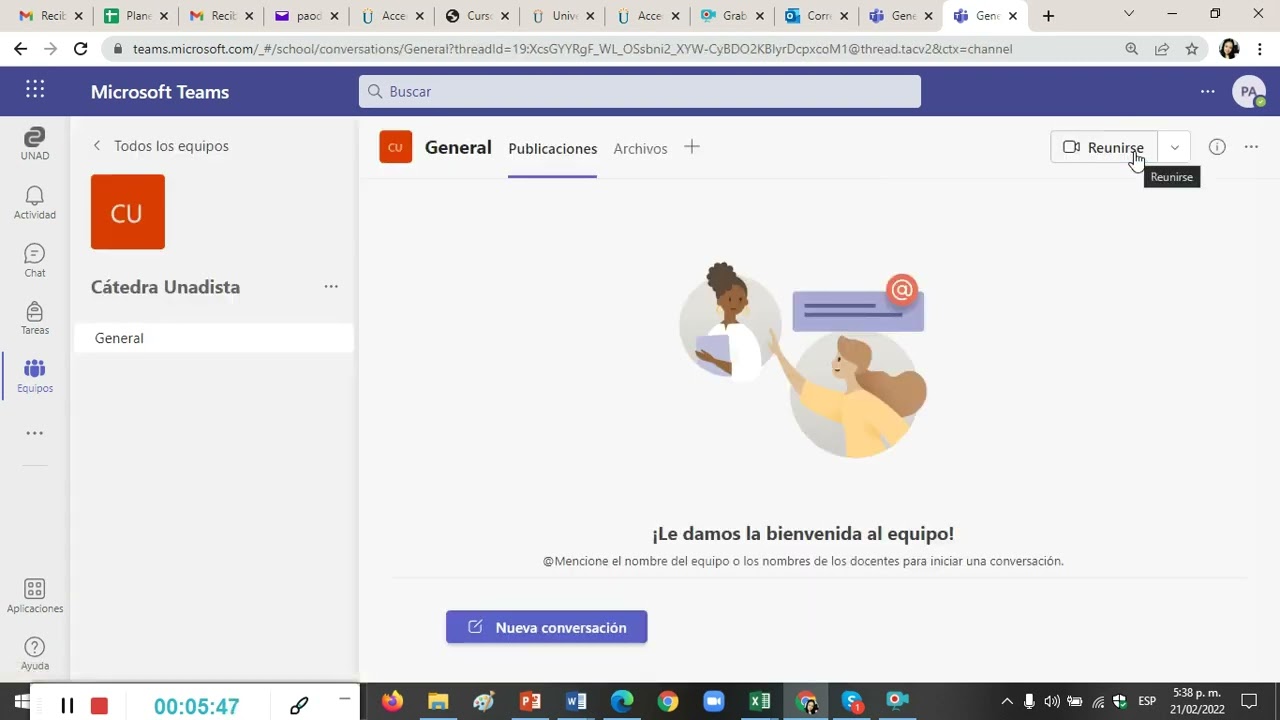1280x720 pixels.
Task: Minimize the recorder toolbar
Action: 345,698
